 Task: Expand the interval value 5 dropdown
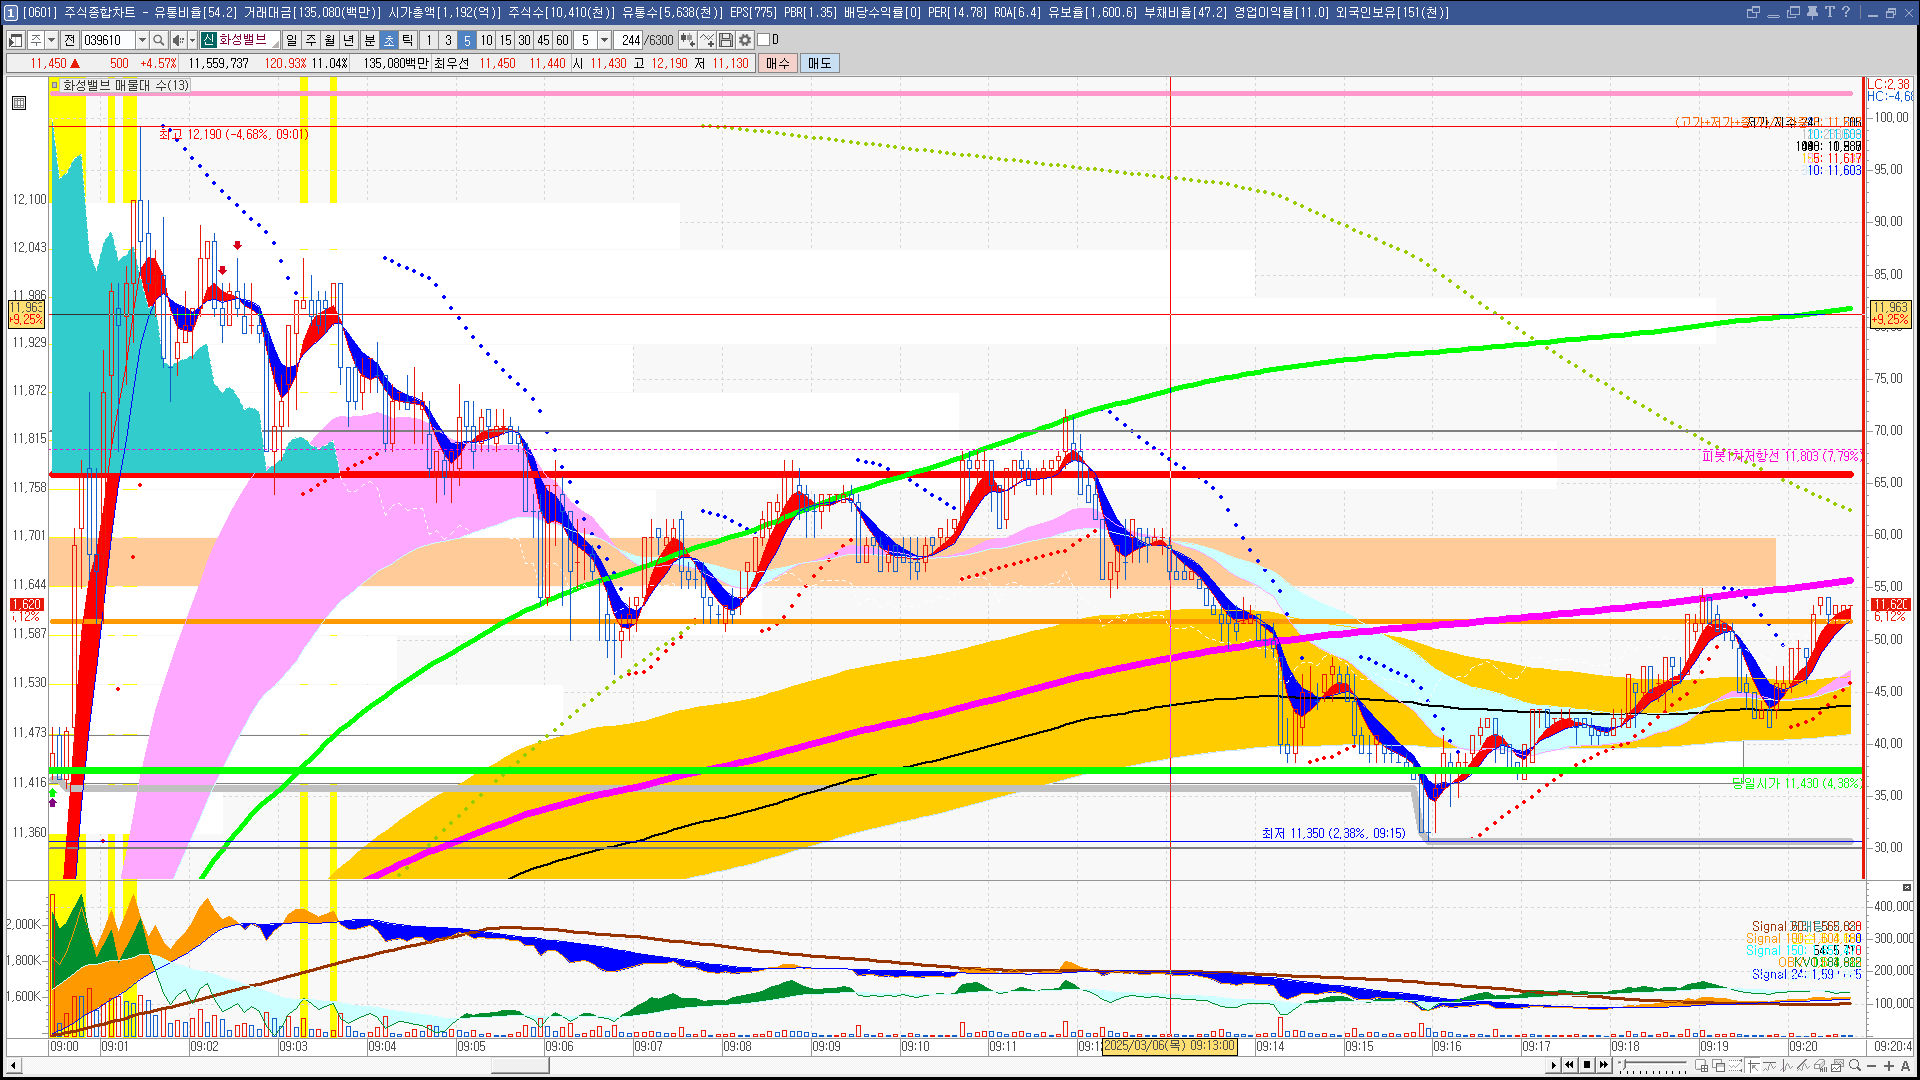click(604, 40)
